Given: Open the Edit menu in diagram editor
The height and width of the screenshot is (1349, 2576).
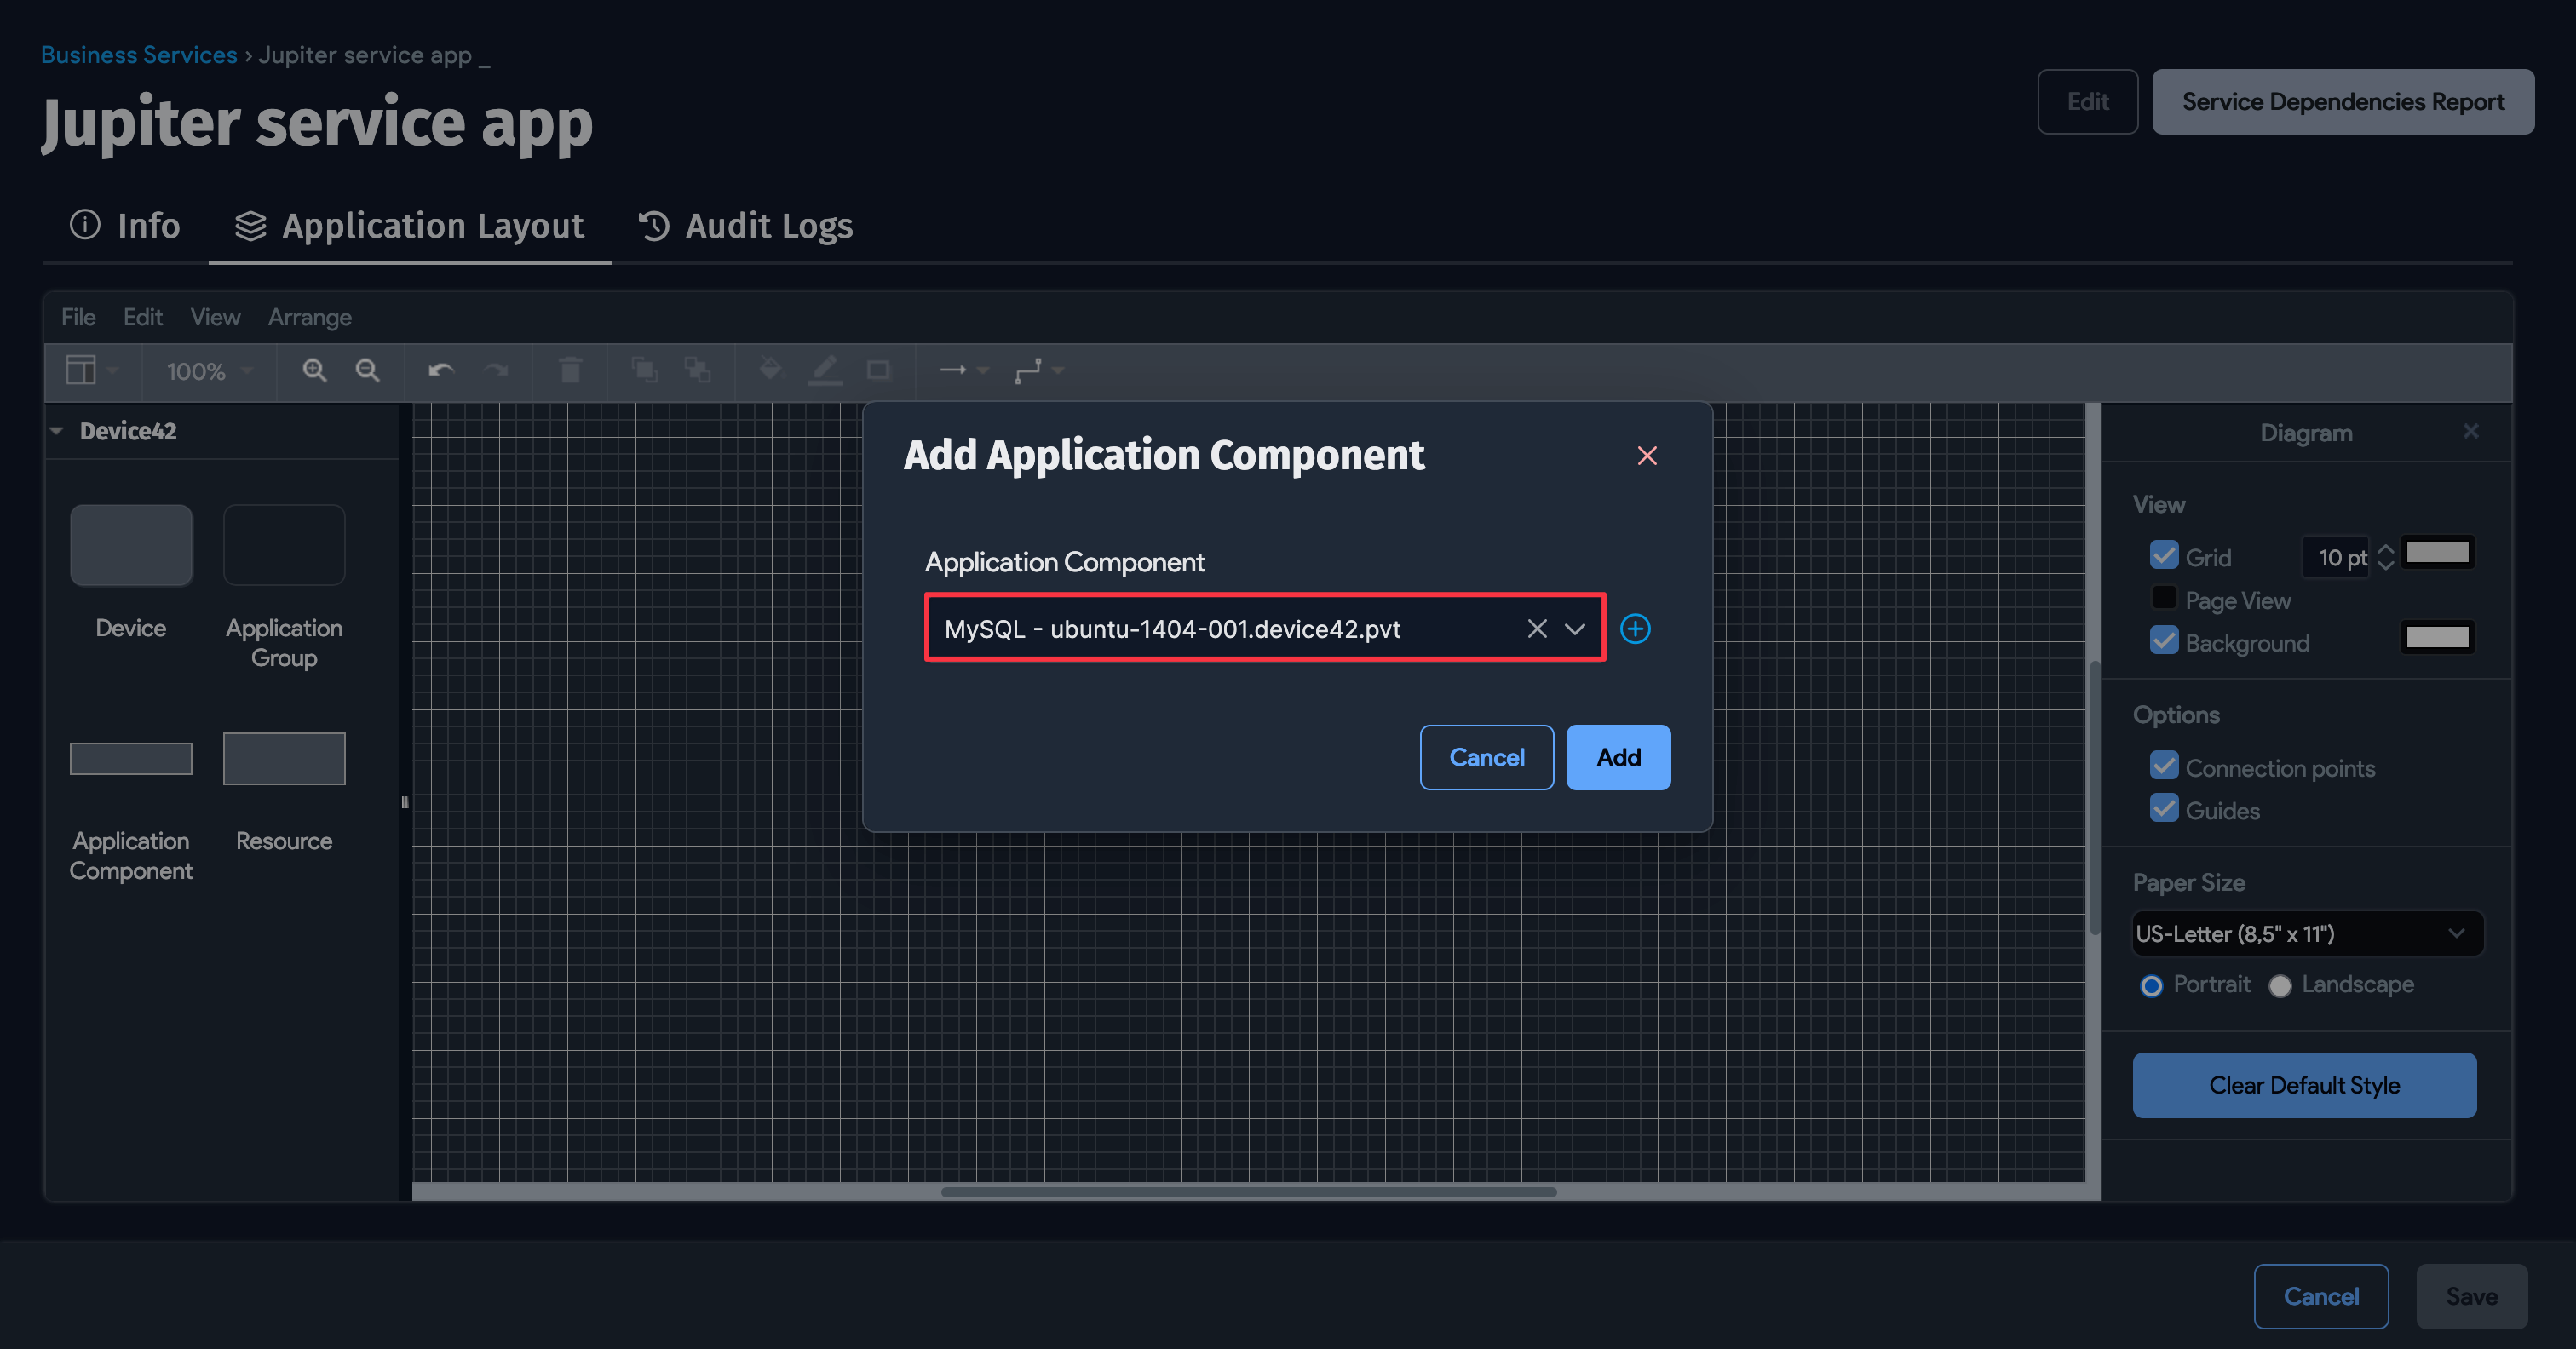Looking at the screenshot, I should click(x=142, y=317).
